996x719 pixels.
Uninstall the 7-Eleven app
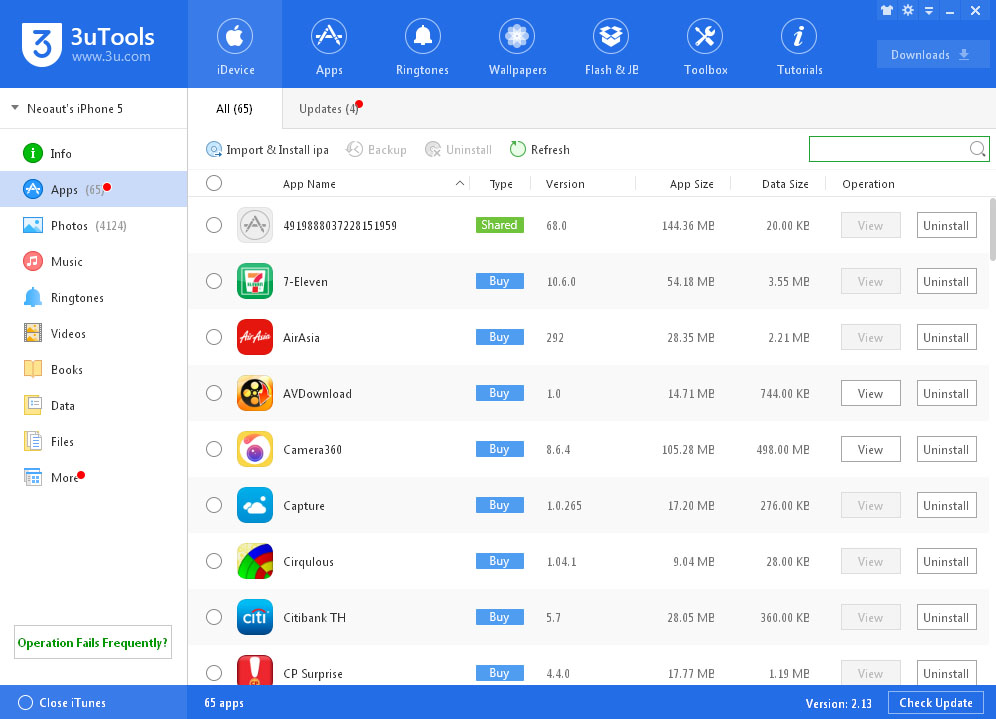coord(946,281)
